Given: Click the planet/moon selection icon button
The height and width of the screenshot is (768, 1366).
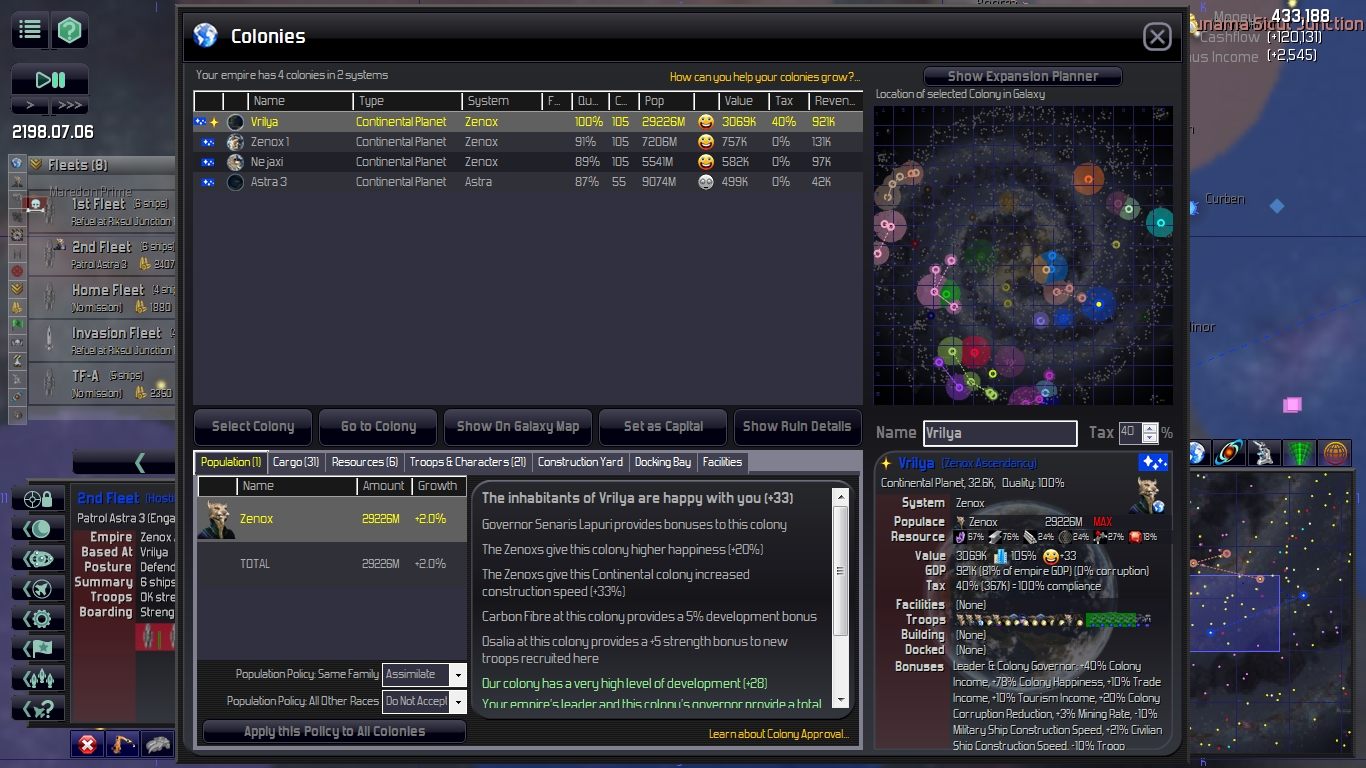Looking at the screenshot, I should 38,529.
